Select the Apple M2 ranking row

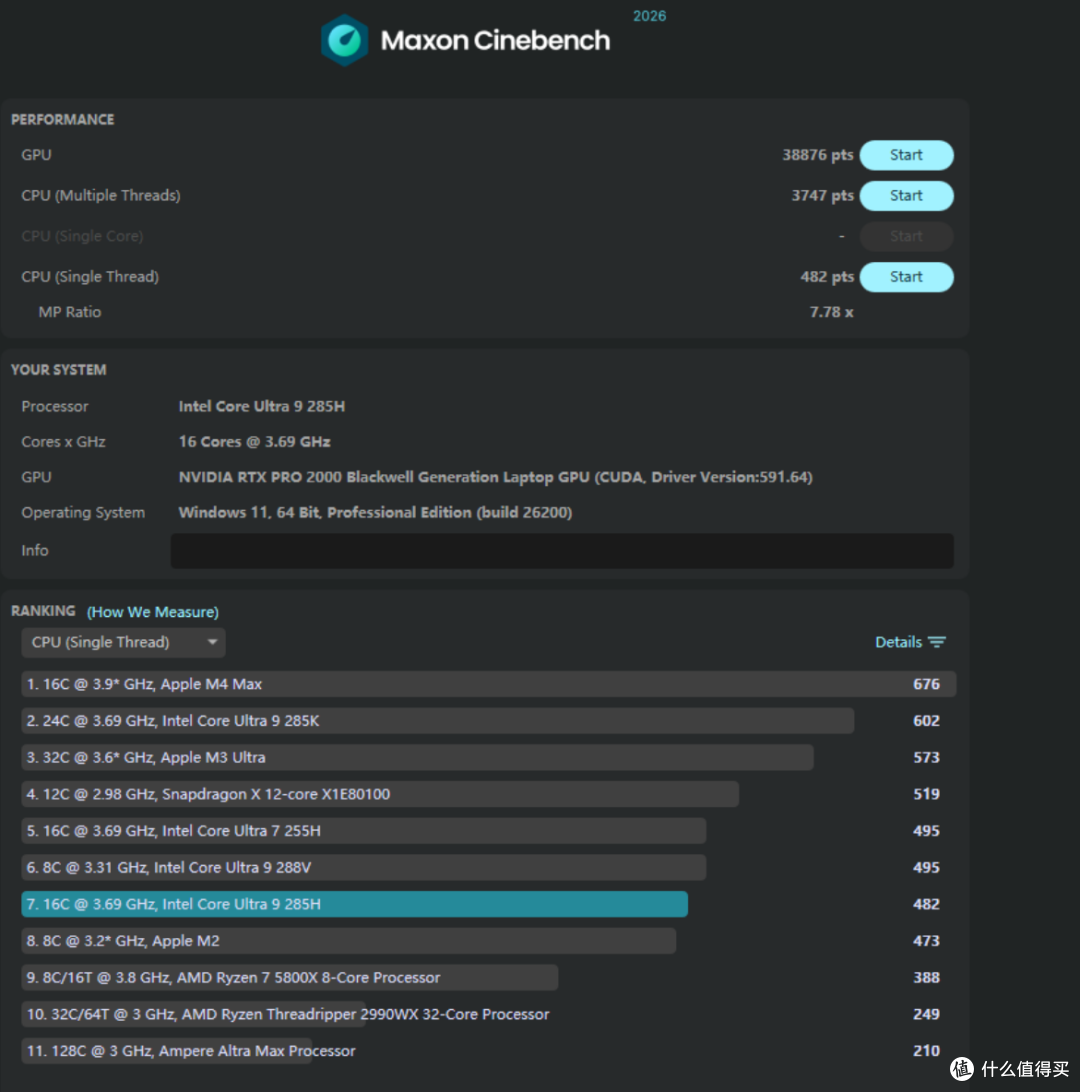coord(488,941)
